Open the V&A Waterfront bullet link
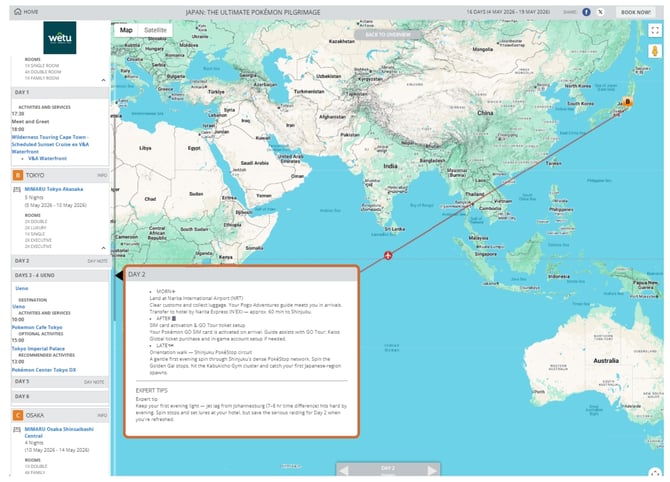This screenshot has width=670, height=482. 47,159
